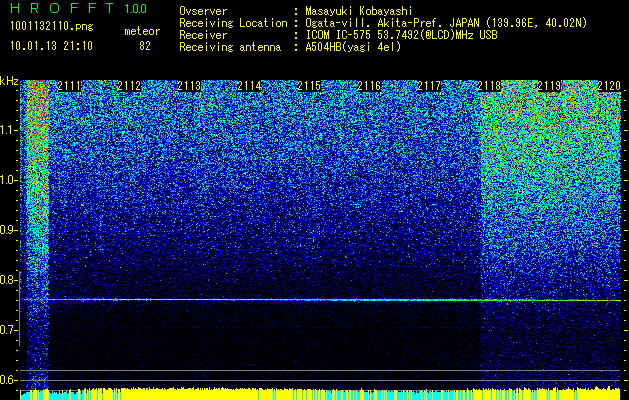629x400 pixels.
Task: Click the 2114 time marker
Action: point(249,86)
